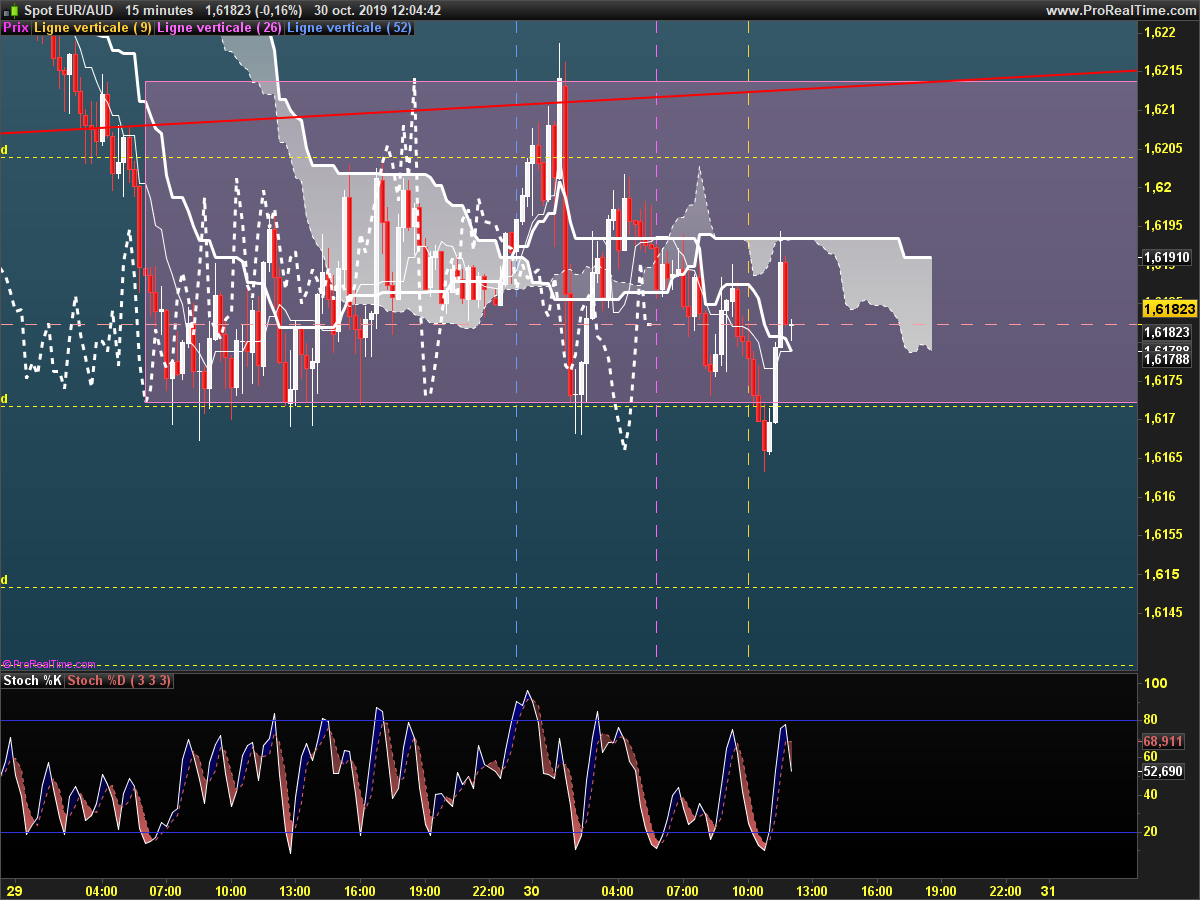Select the Ligne verticale (52) label
The height and width of the screenshot is (900, 1200).
[349, 28]
